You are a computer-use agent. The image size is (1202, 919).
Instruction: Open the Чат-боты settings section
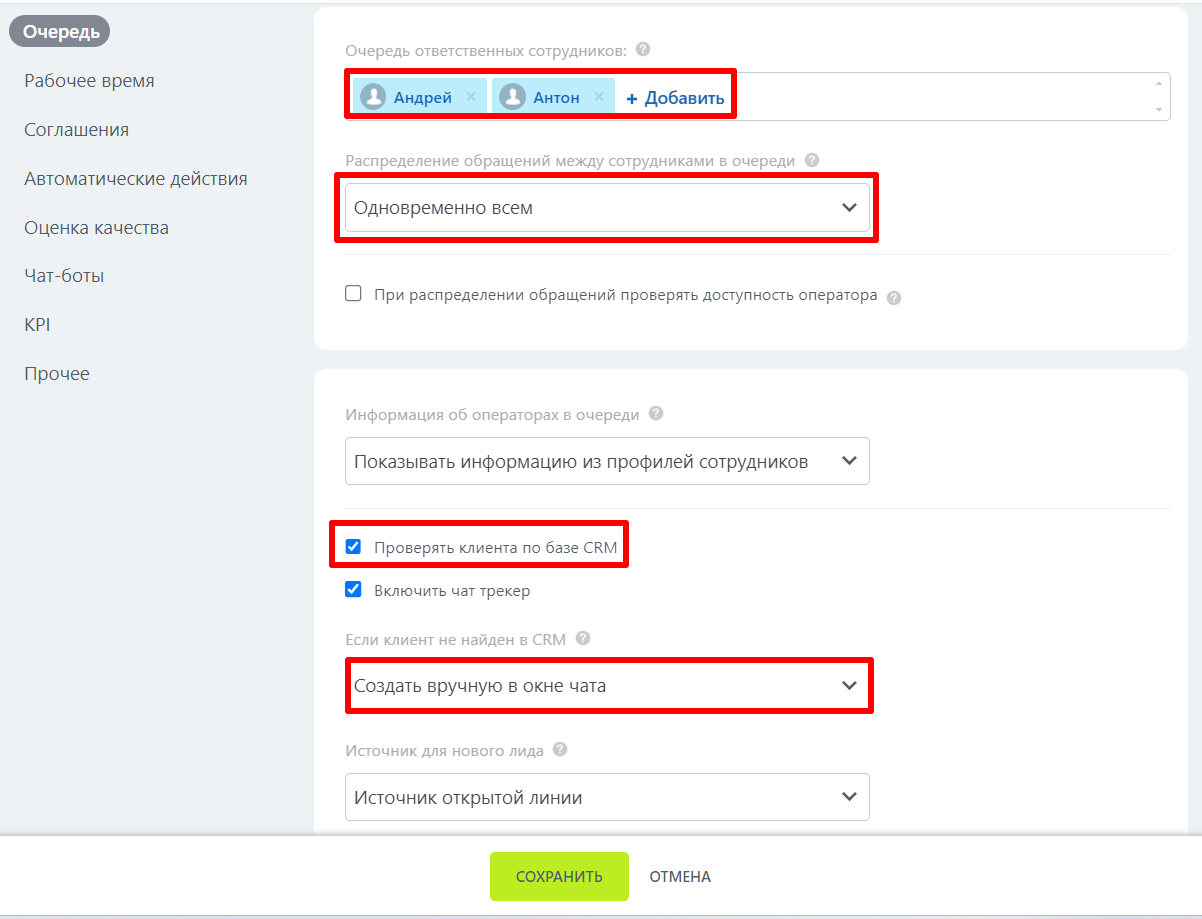point(64,276)
